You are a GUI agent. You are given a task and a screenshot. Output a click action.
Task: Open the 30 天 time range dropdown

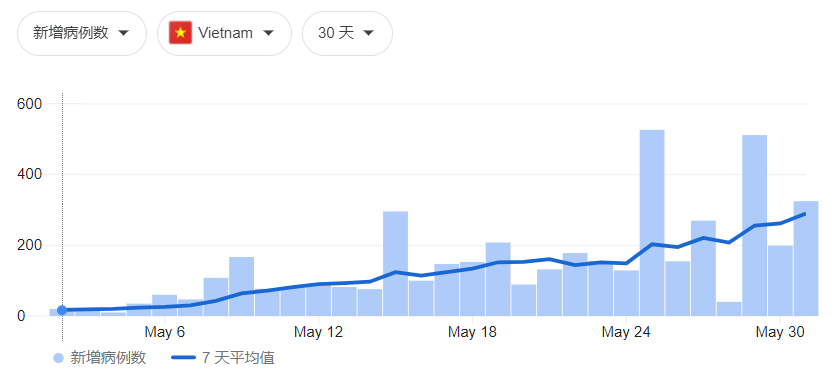pyautogui.click(x=347, y=33)
